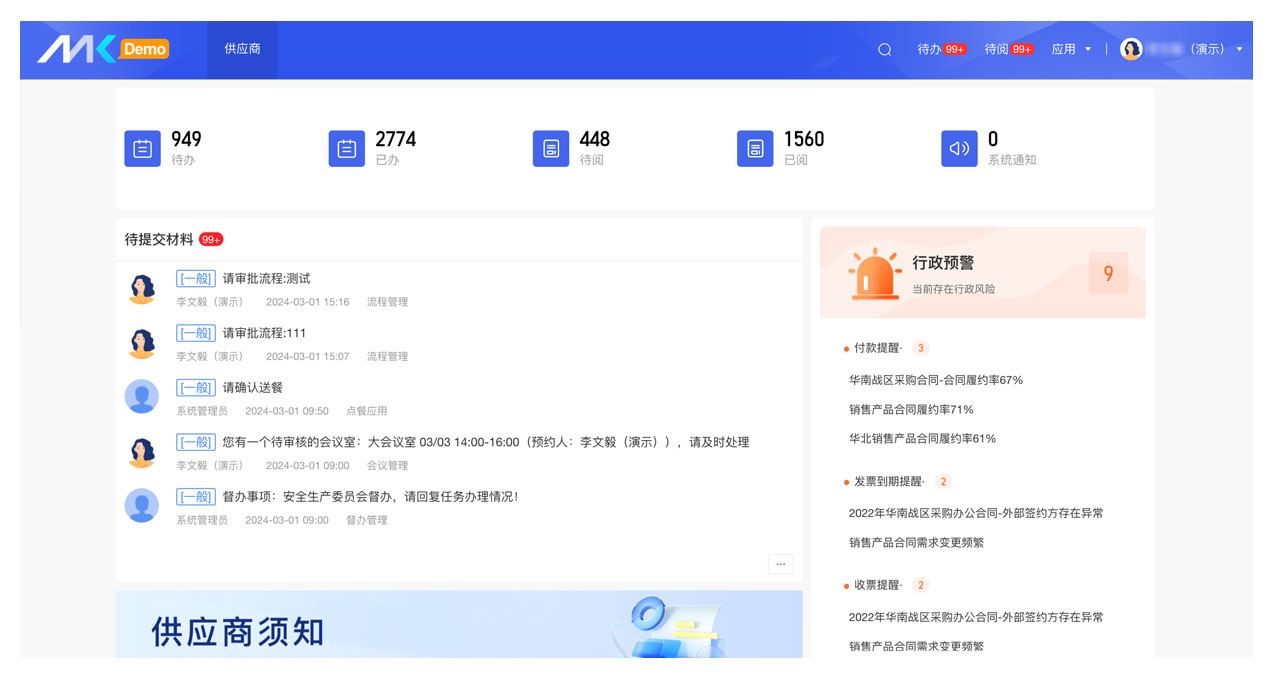Open the 请确认送餐 task
Screen dimensions: 1274x676
(252, 388)
